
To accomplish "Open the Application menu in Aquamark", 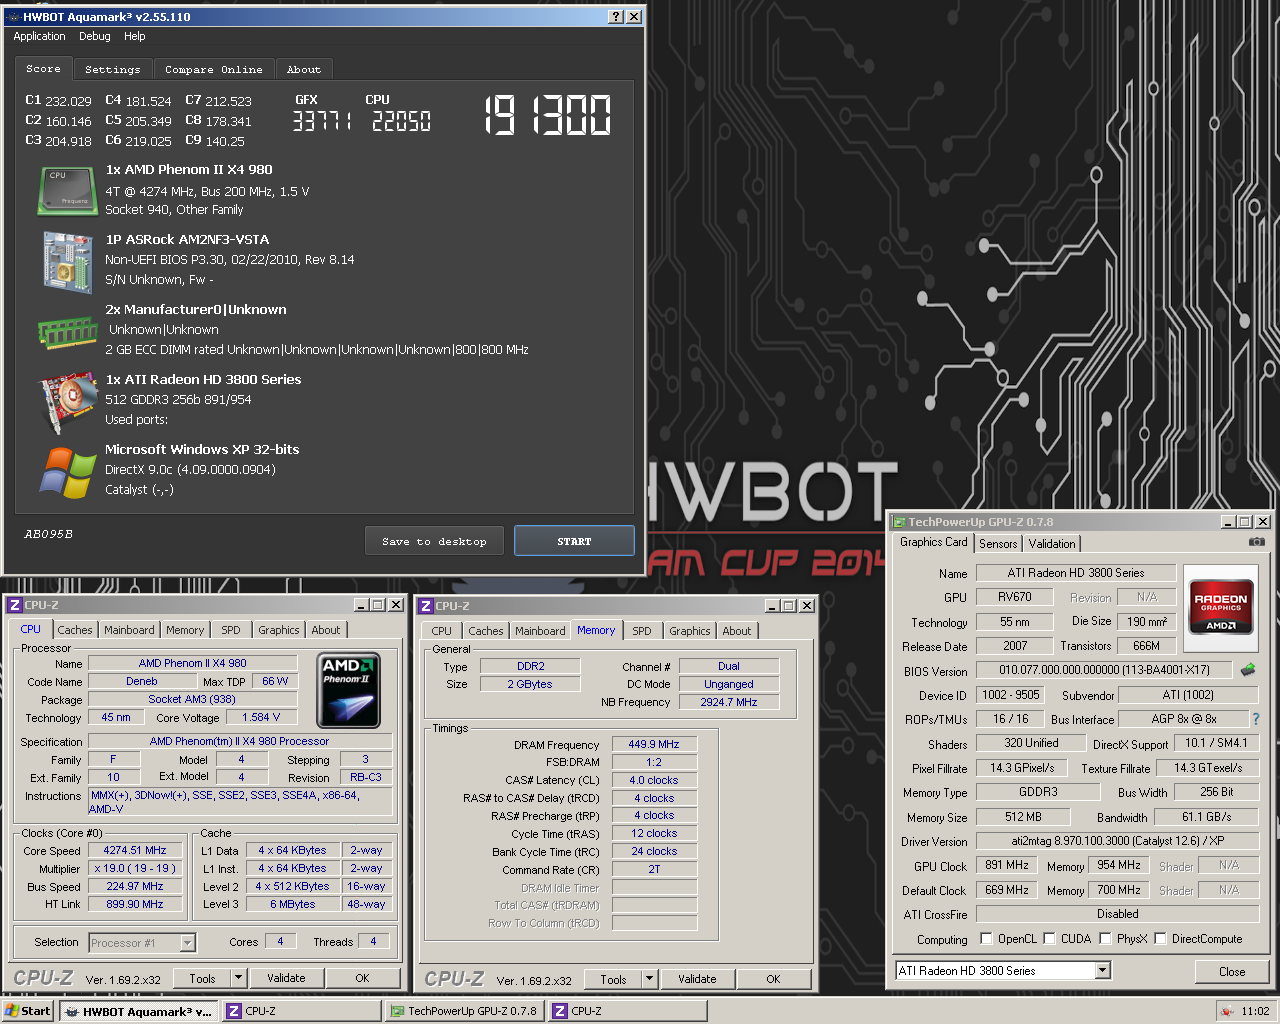I will coord(39,36).
